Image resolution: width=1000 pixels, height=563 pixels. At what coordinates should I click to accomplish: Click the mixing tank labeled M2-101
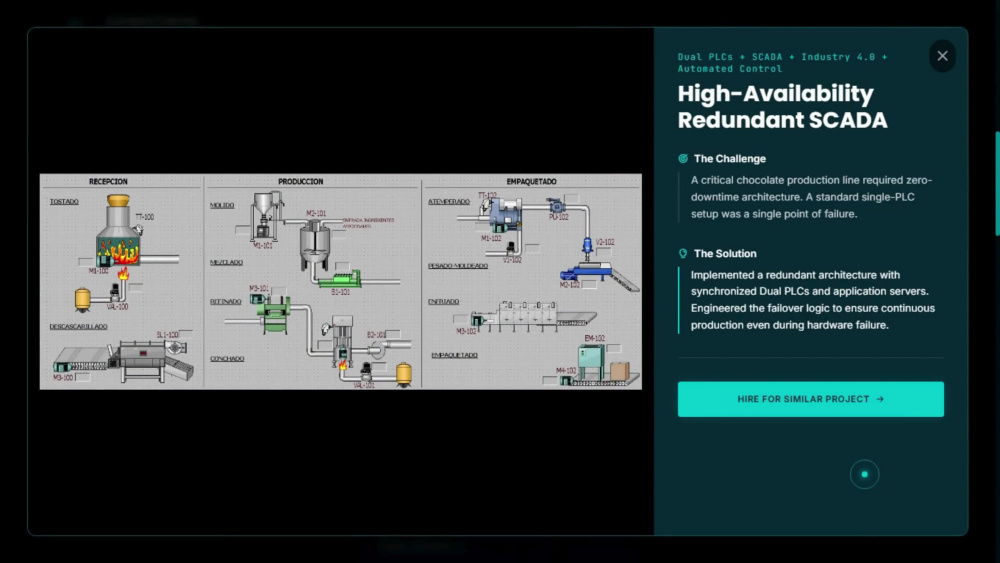pyautogui.click(x=314, y=245)
